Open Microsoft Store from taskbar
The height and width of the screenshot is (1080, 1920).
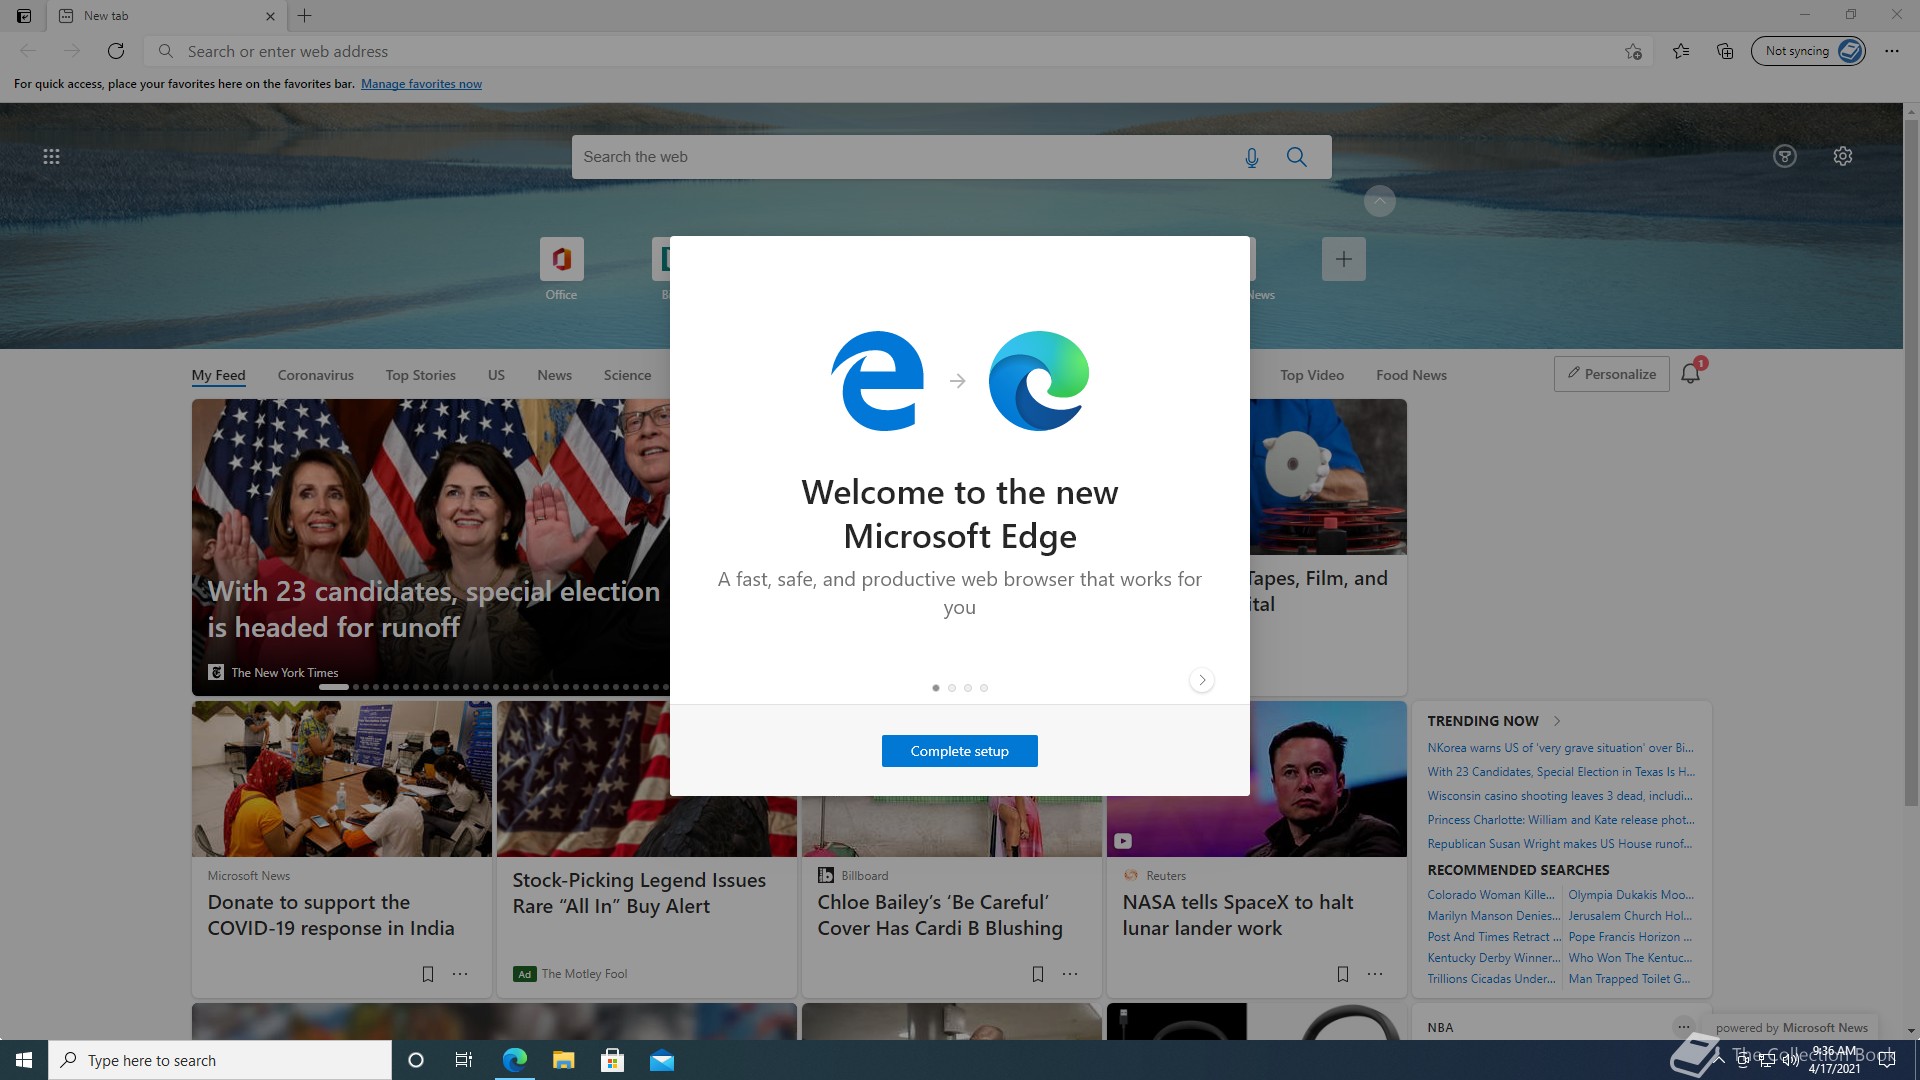[x=613, y=1060]
